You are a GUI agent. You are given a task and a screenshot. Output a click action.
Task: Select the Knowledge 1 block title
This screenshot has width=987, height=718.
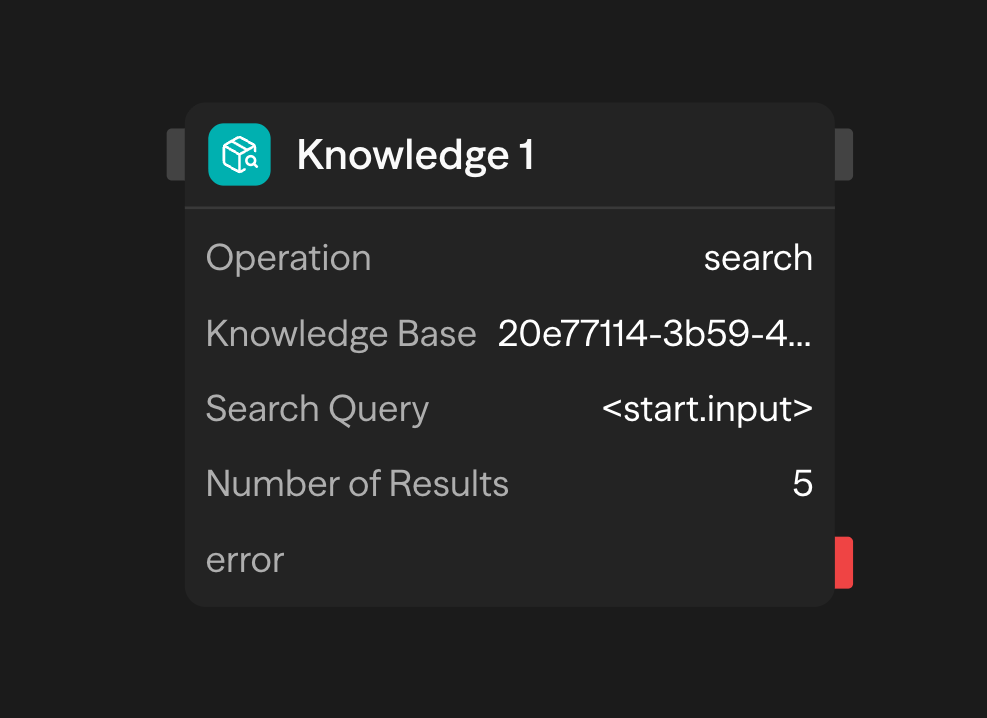415,156
